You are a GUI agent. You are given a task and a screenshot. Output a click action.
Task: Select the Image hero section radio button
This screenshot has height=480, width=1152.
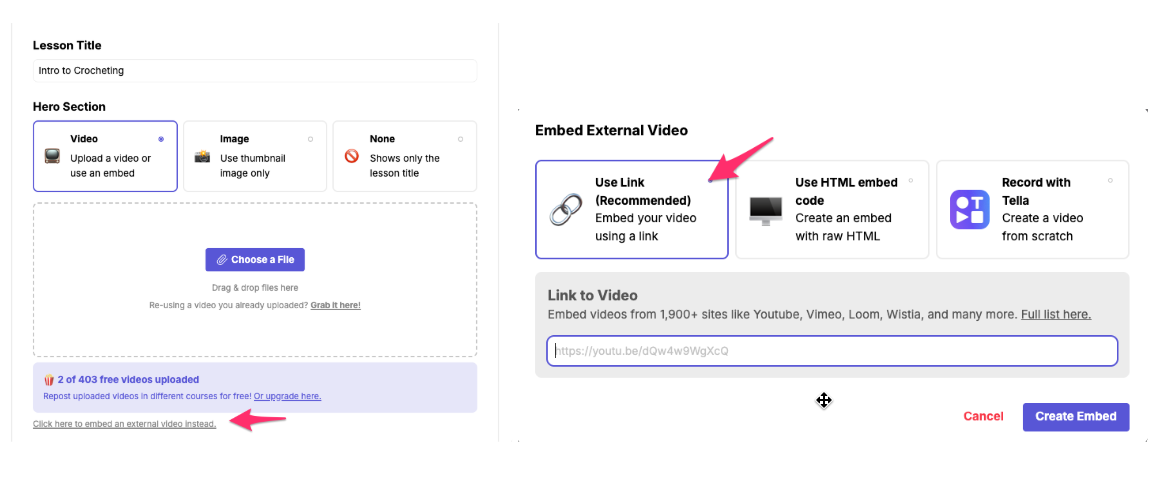click(310, 139)
